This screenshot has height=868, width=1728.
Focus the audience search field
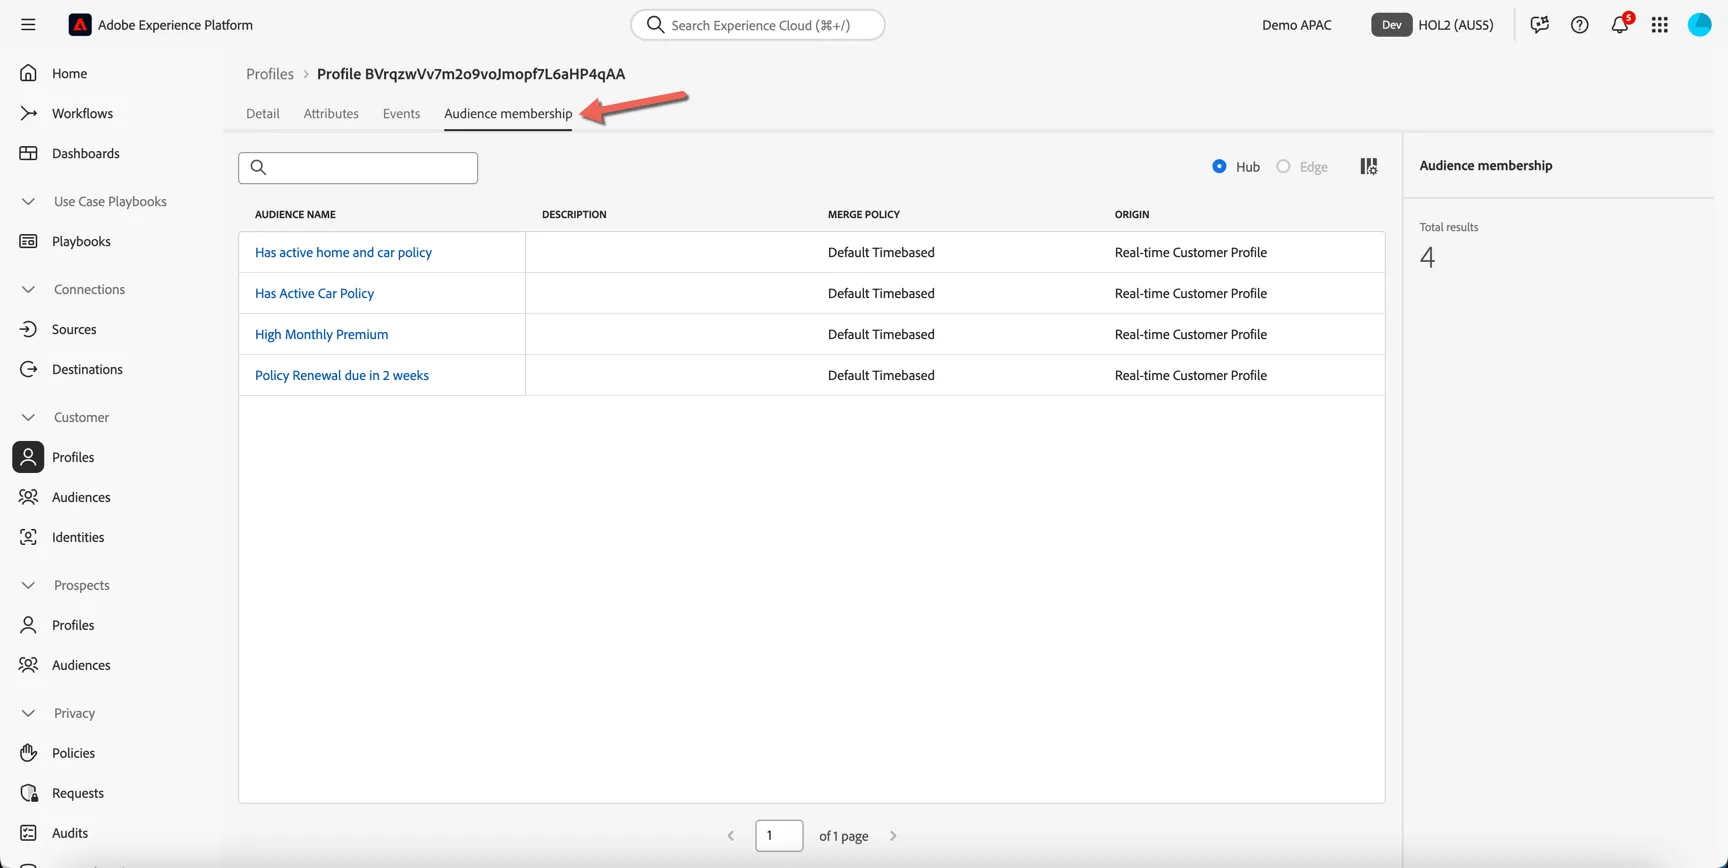358,168
